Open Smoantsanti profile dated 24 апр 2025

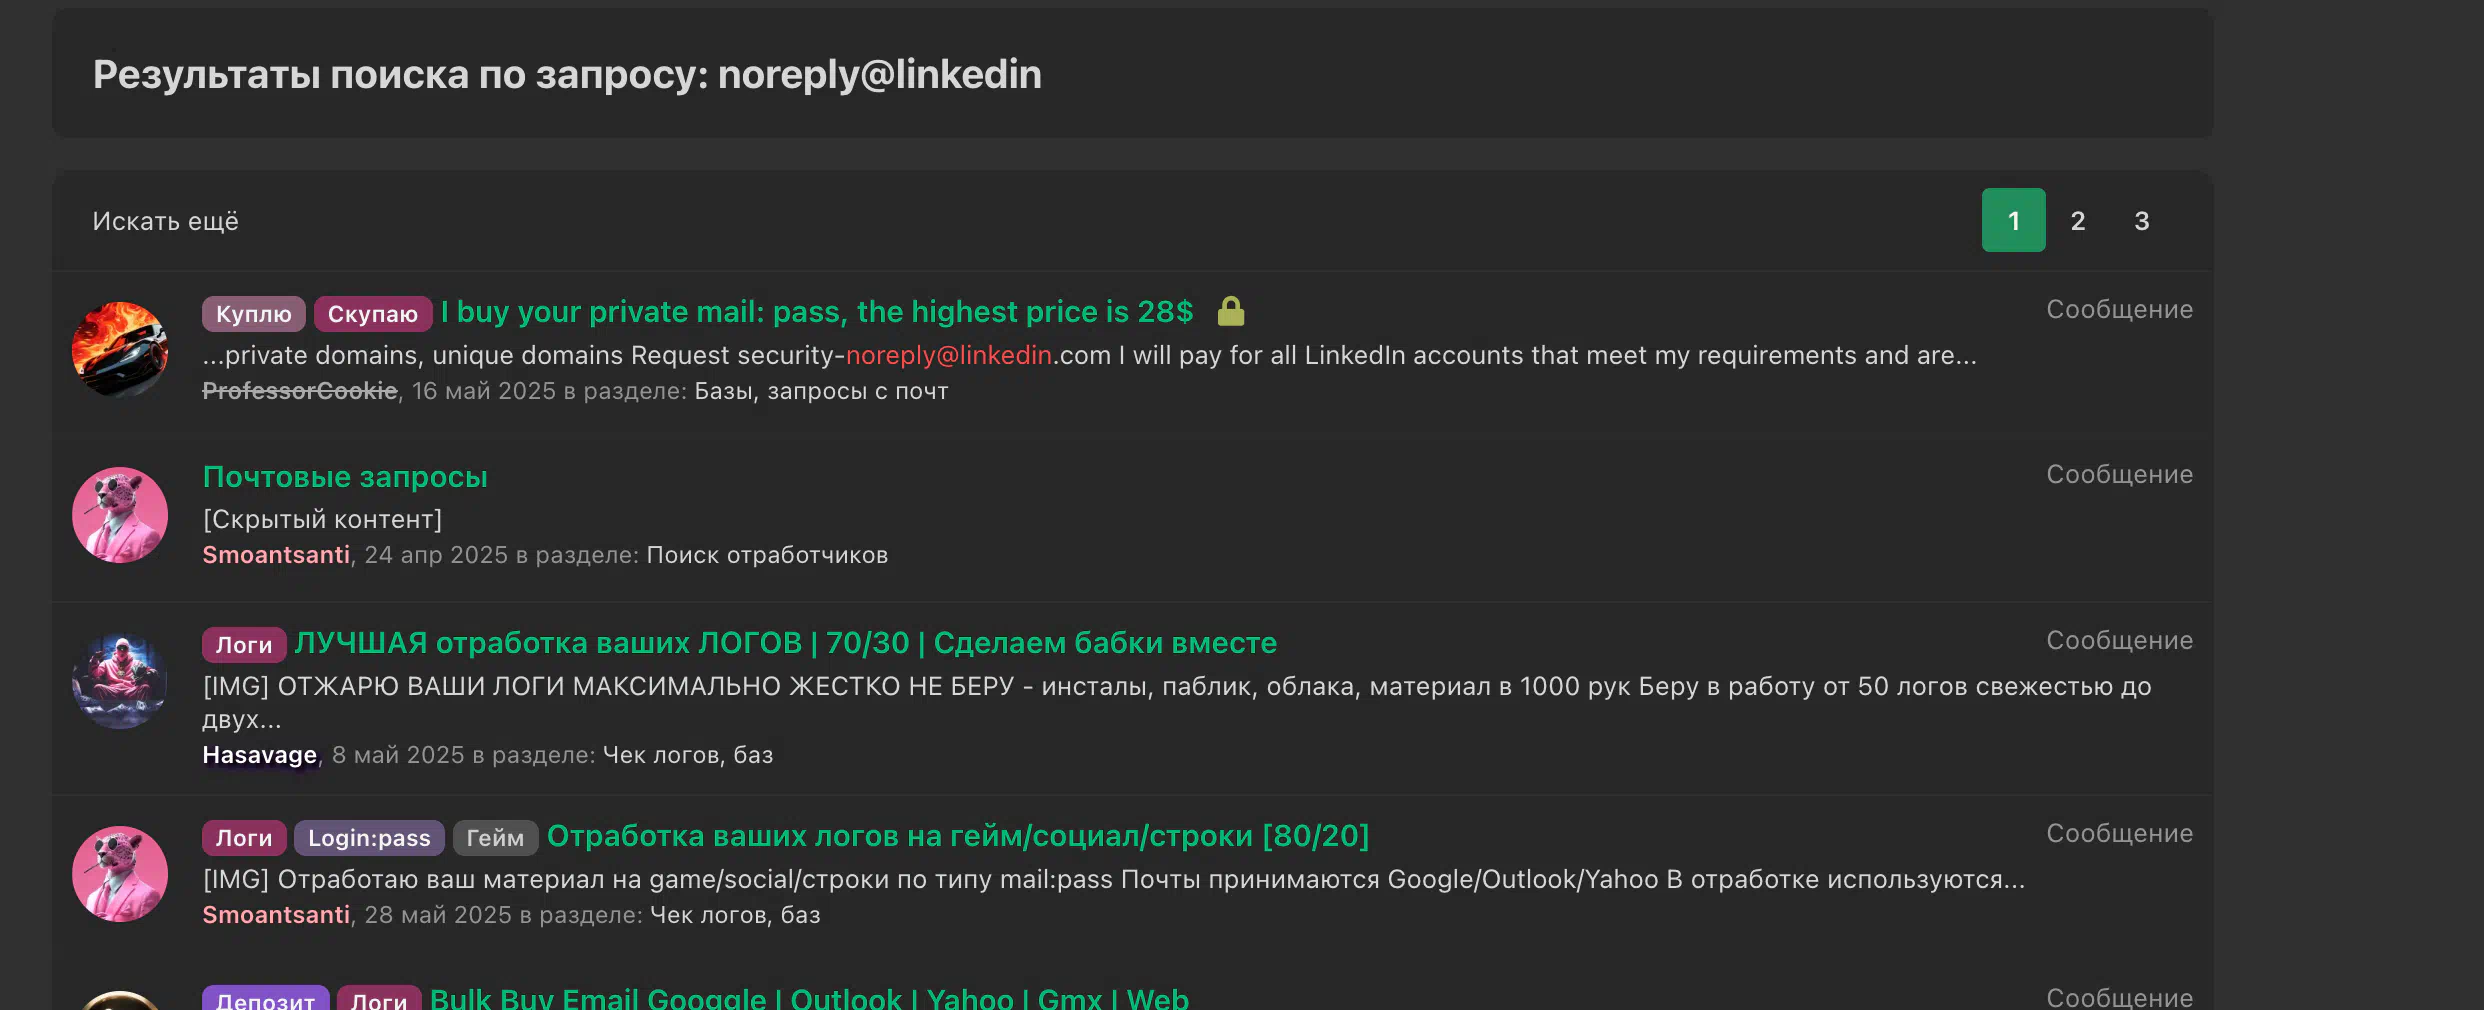click(x=276, y=555)
